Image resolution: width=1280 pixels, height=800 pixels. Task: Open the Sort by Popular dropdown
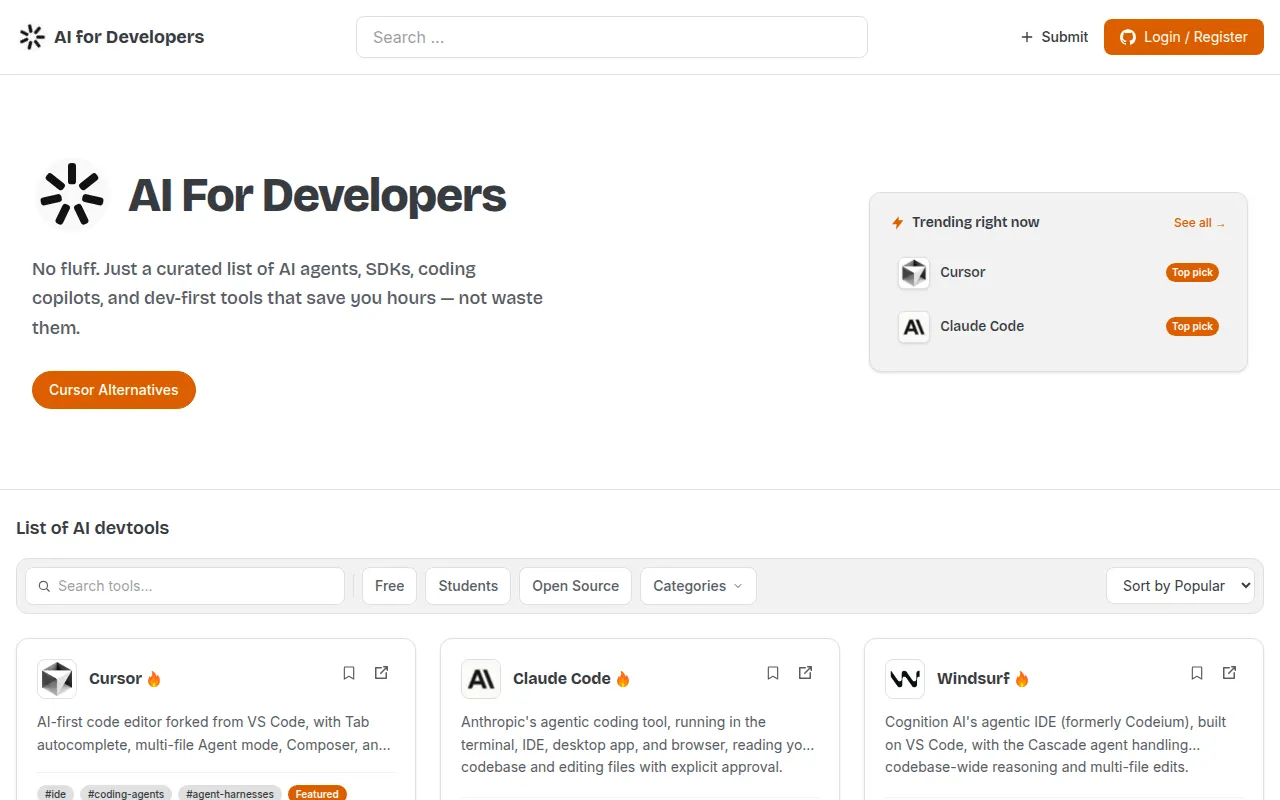click(x=1180, y=586)
